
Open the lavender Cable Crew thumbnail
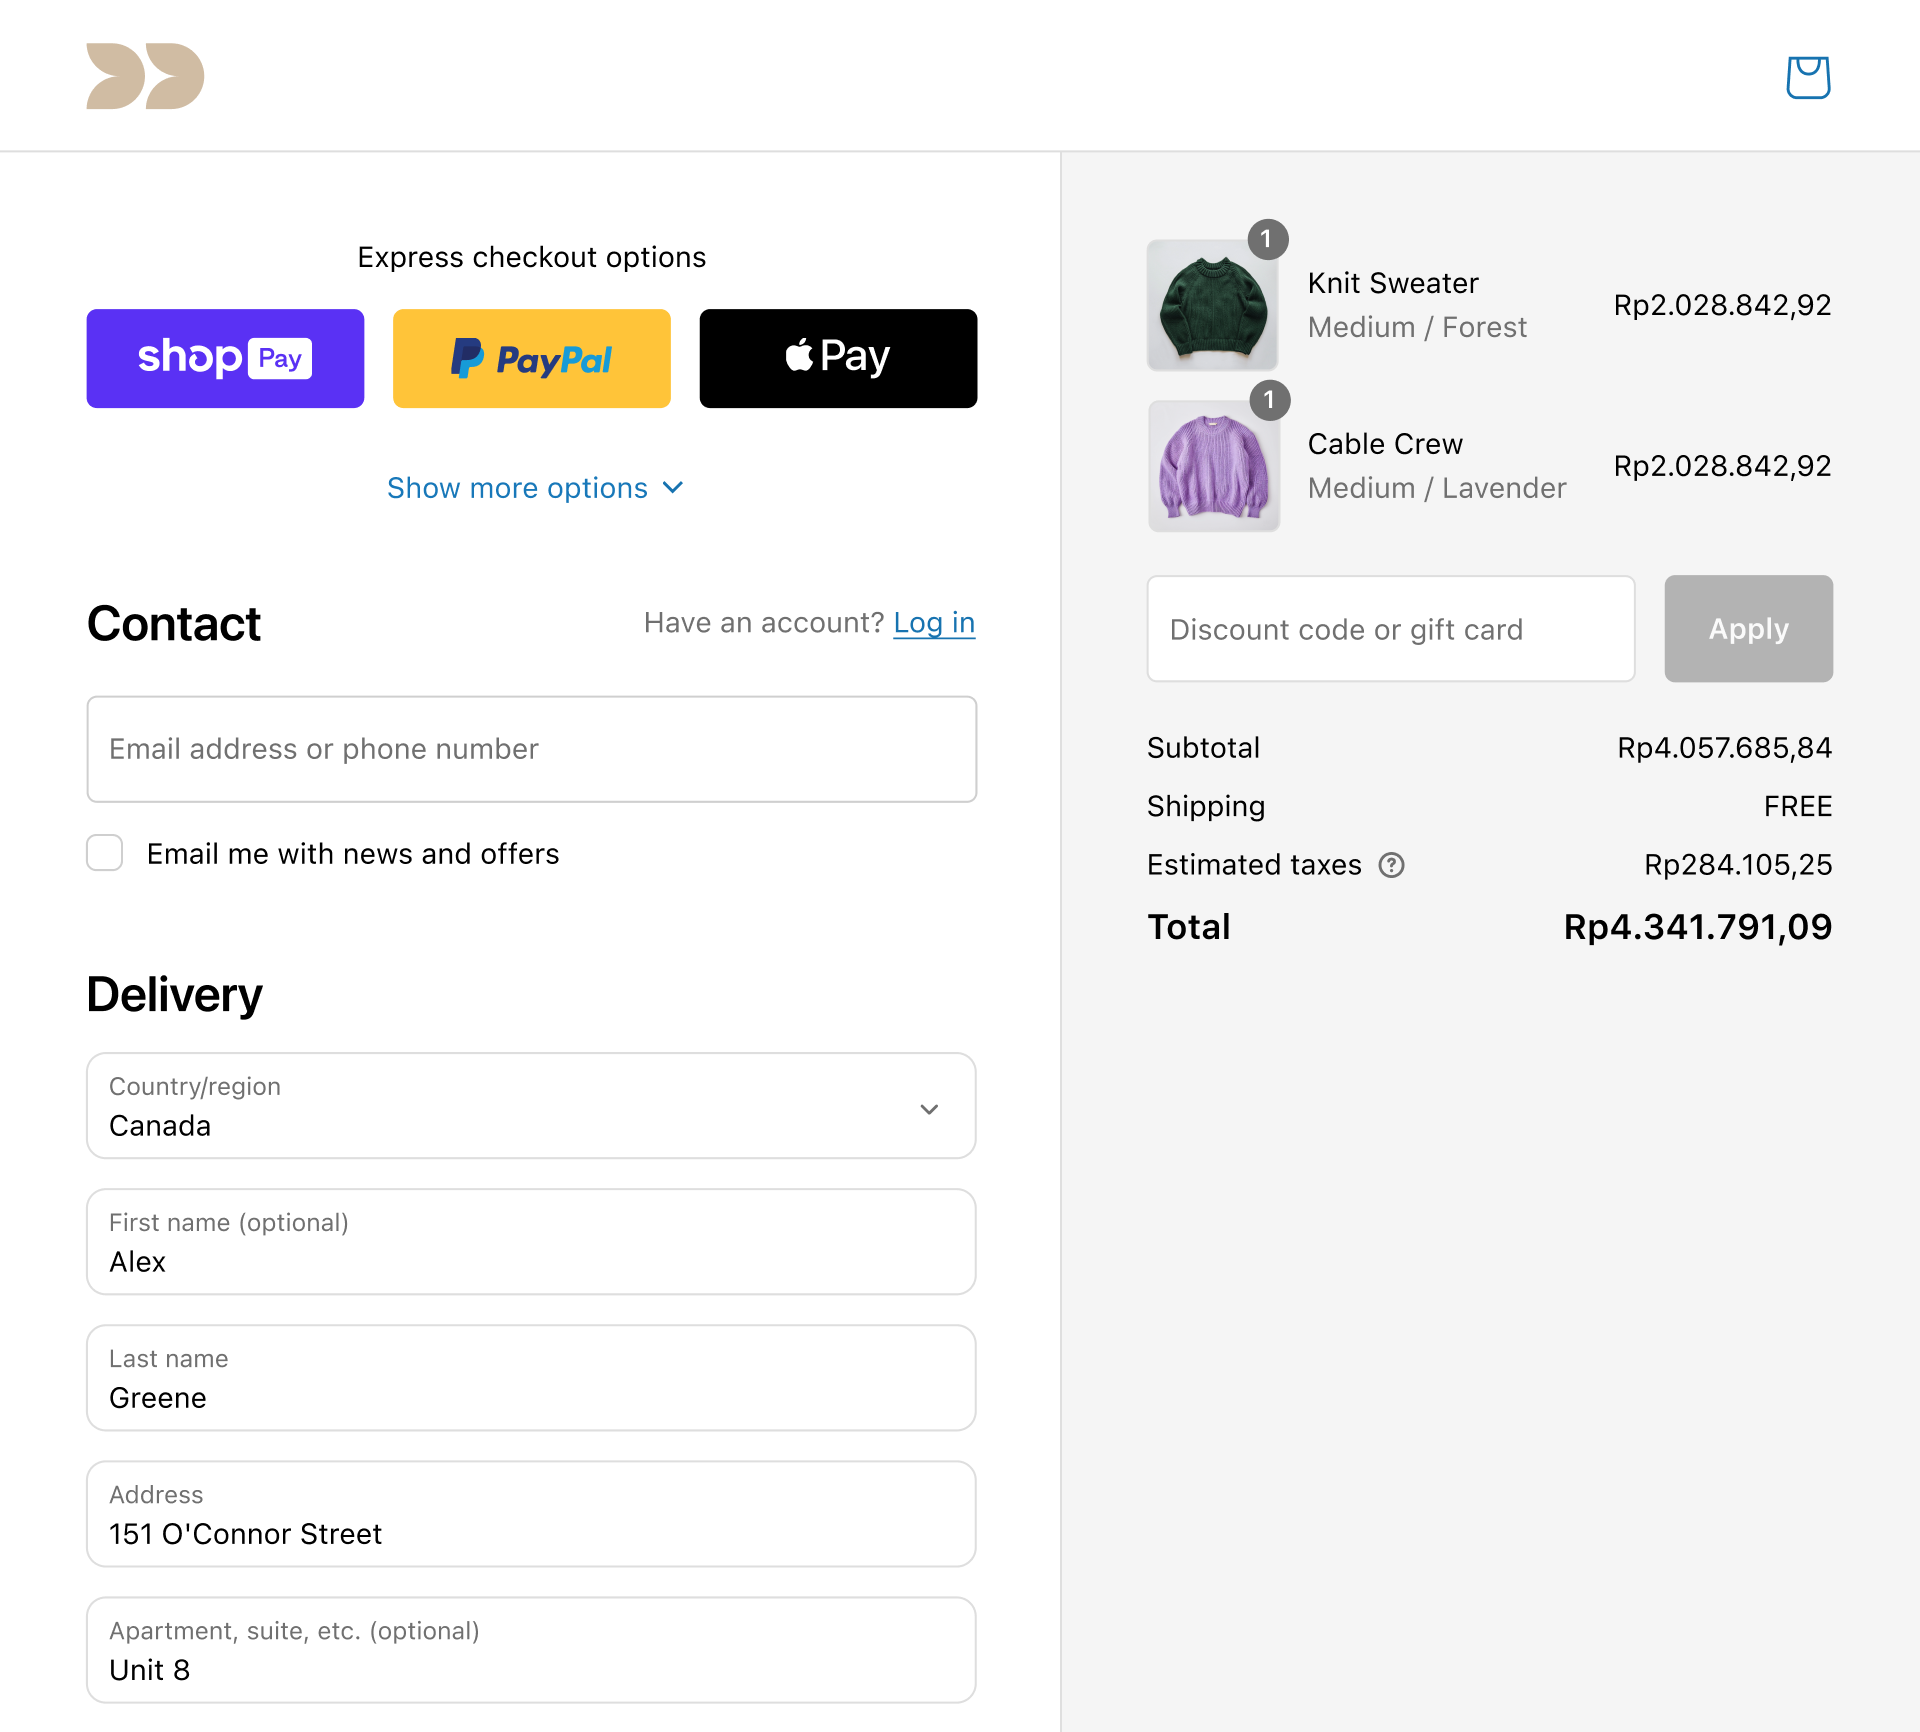[1213, 466]
